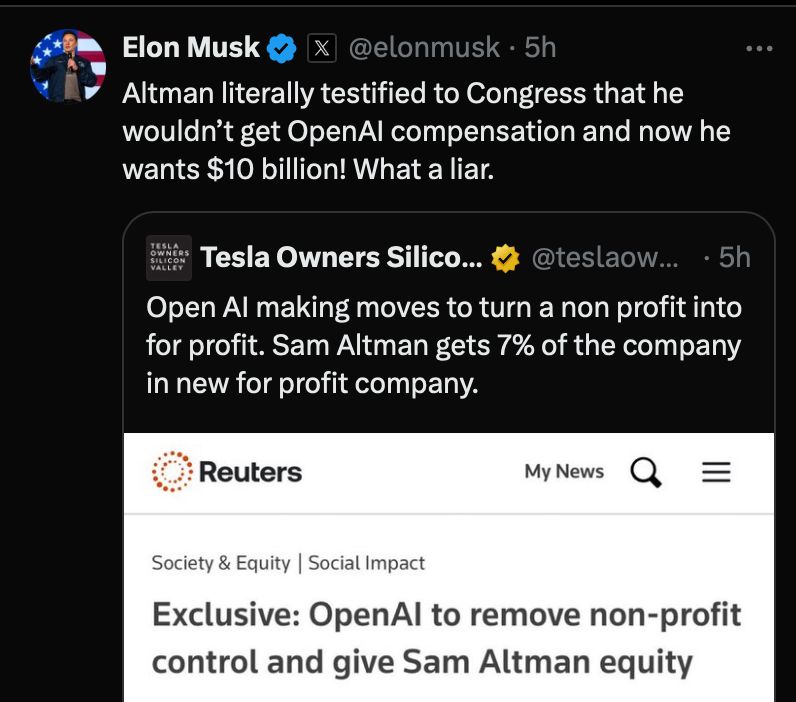The width and height of the screenshot is (796, 702).
Task: Open the Reuters hamburger menu
Action: coord(716,472)
